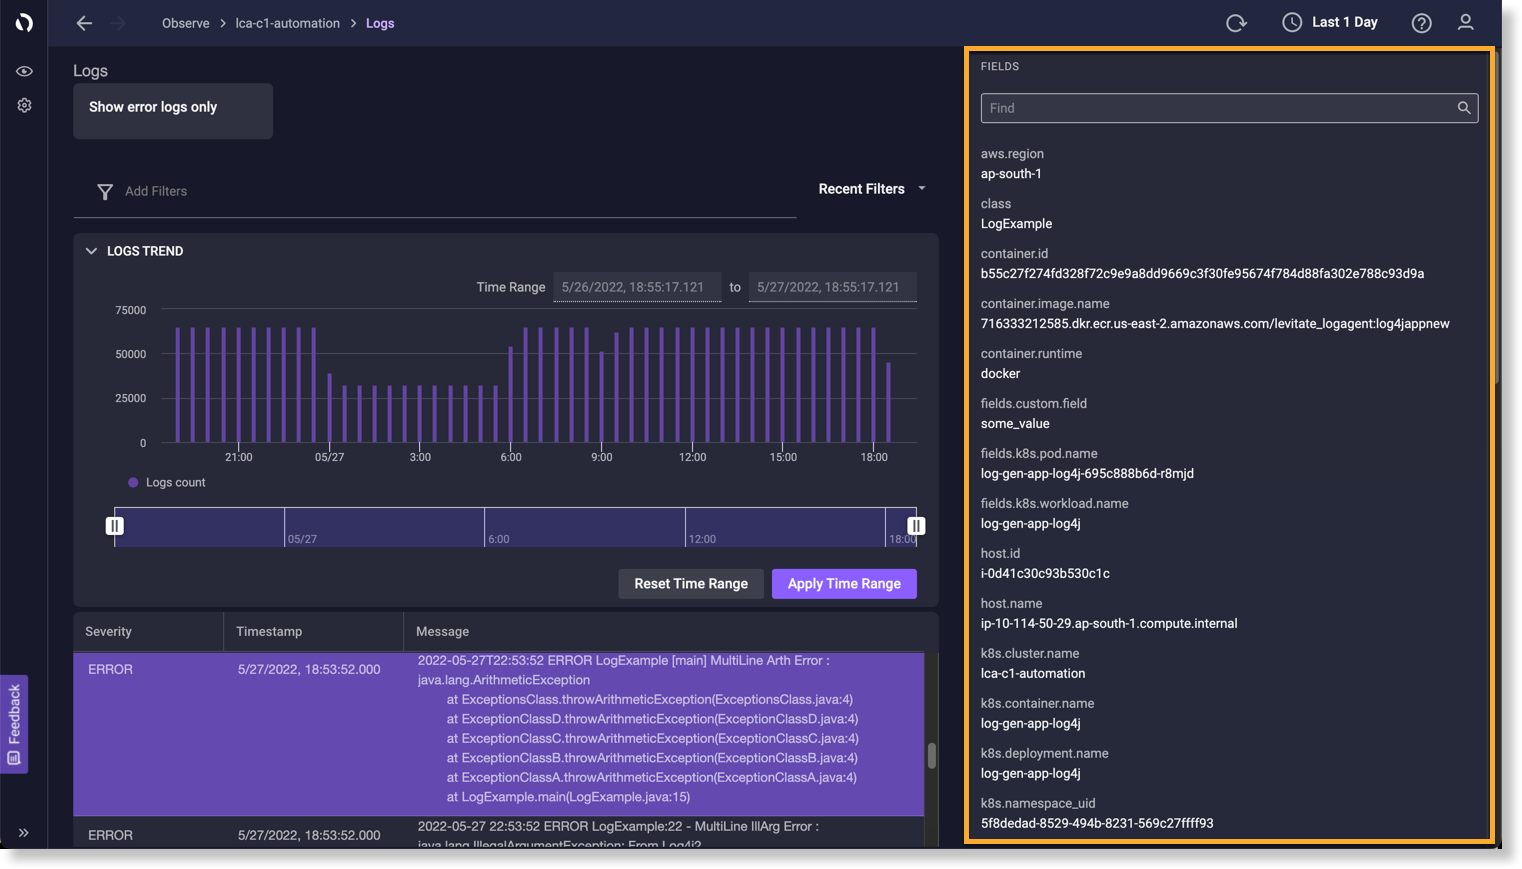
Task: Open the Feedback side tab
Action: tap(14, 724)
